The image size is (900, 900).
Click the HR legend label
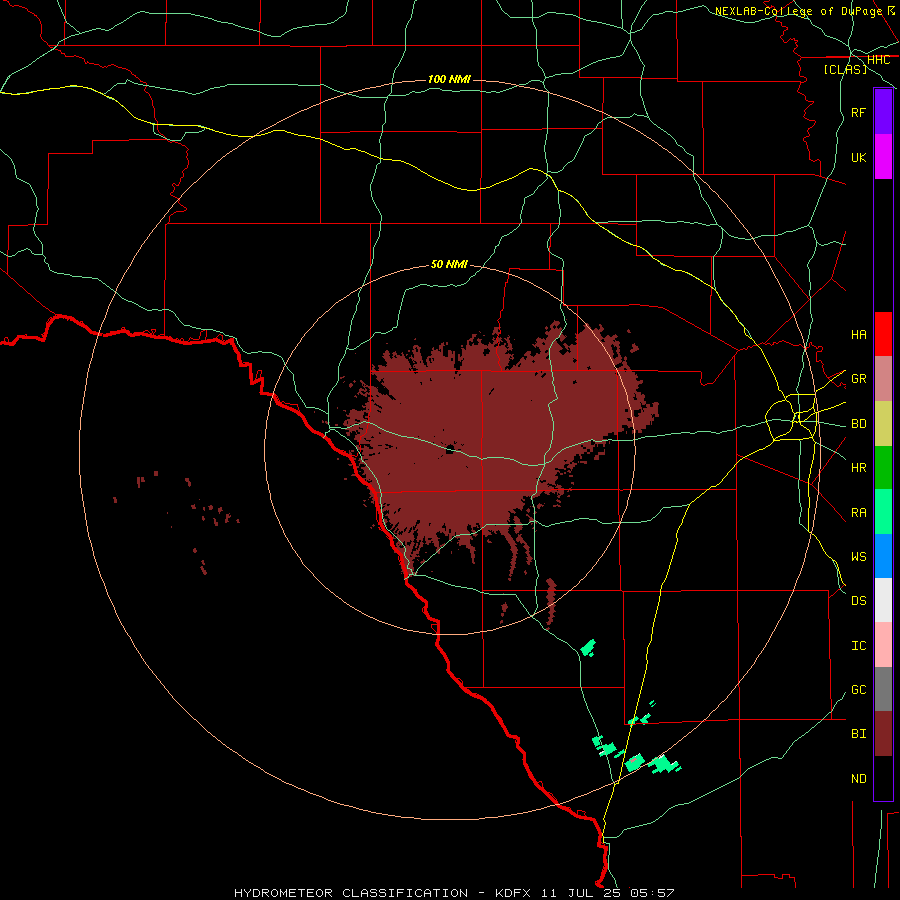coord(858,468)
